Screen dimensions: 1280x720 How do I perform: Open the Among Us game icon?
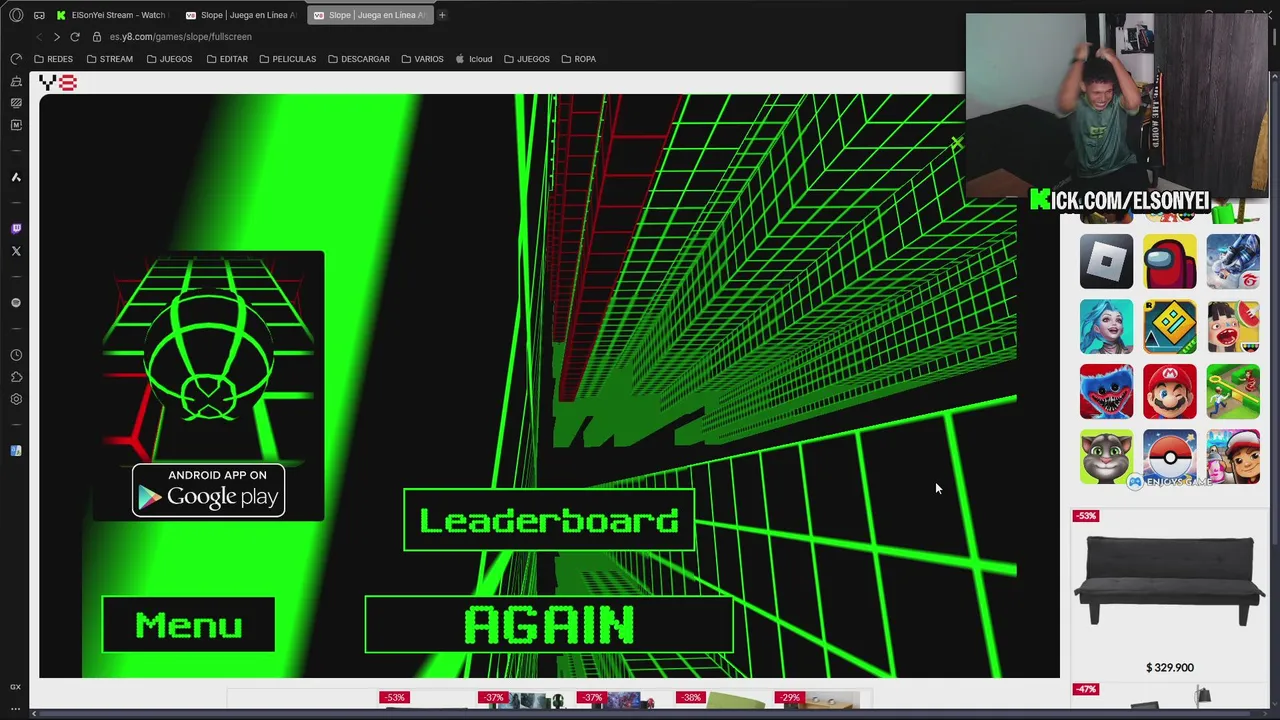[x=1170, y=262]
